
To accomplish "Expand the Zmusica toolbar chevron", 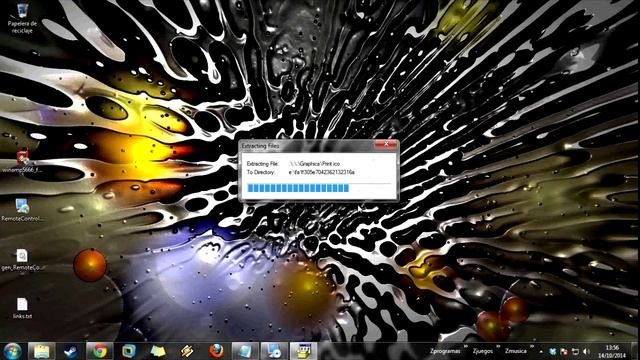I will (531, 347).
